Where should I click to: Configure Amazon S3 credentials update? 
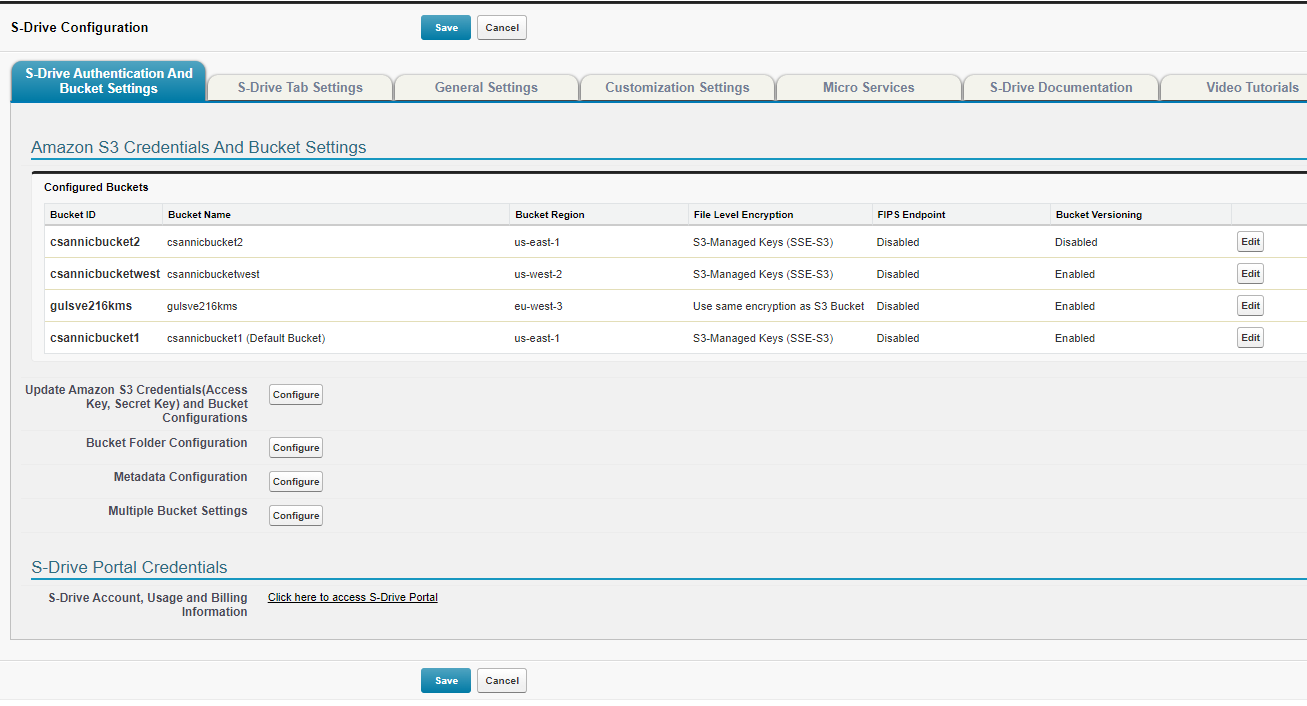(296, 395)
